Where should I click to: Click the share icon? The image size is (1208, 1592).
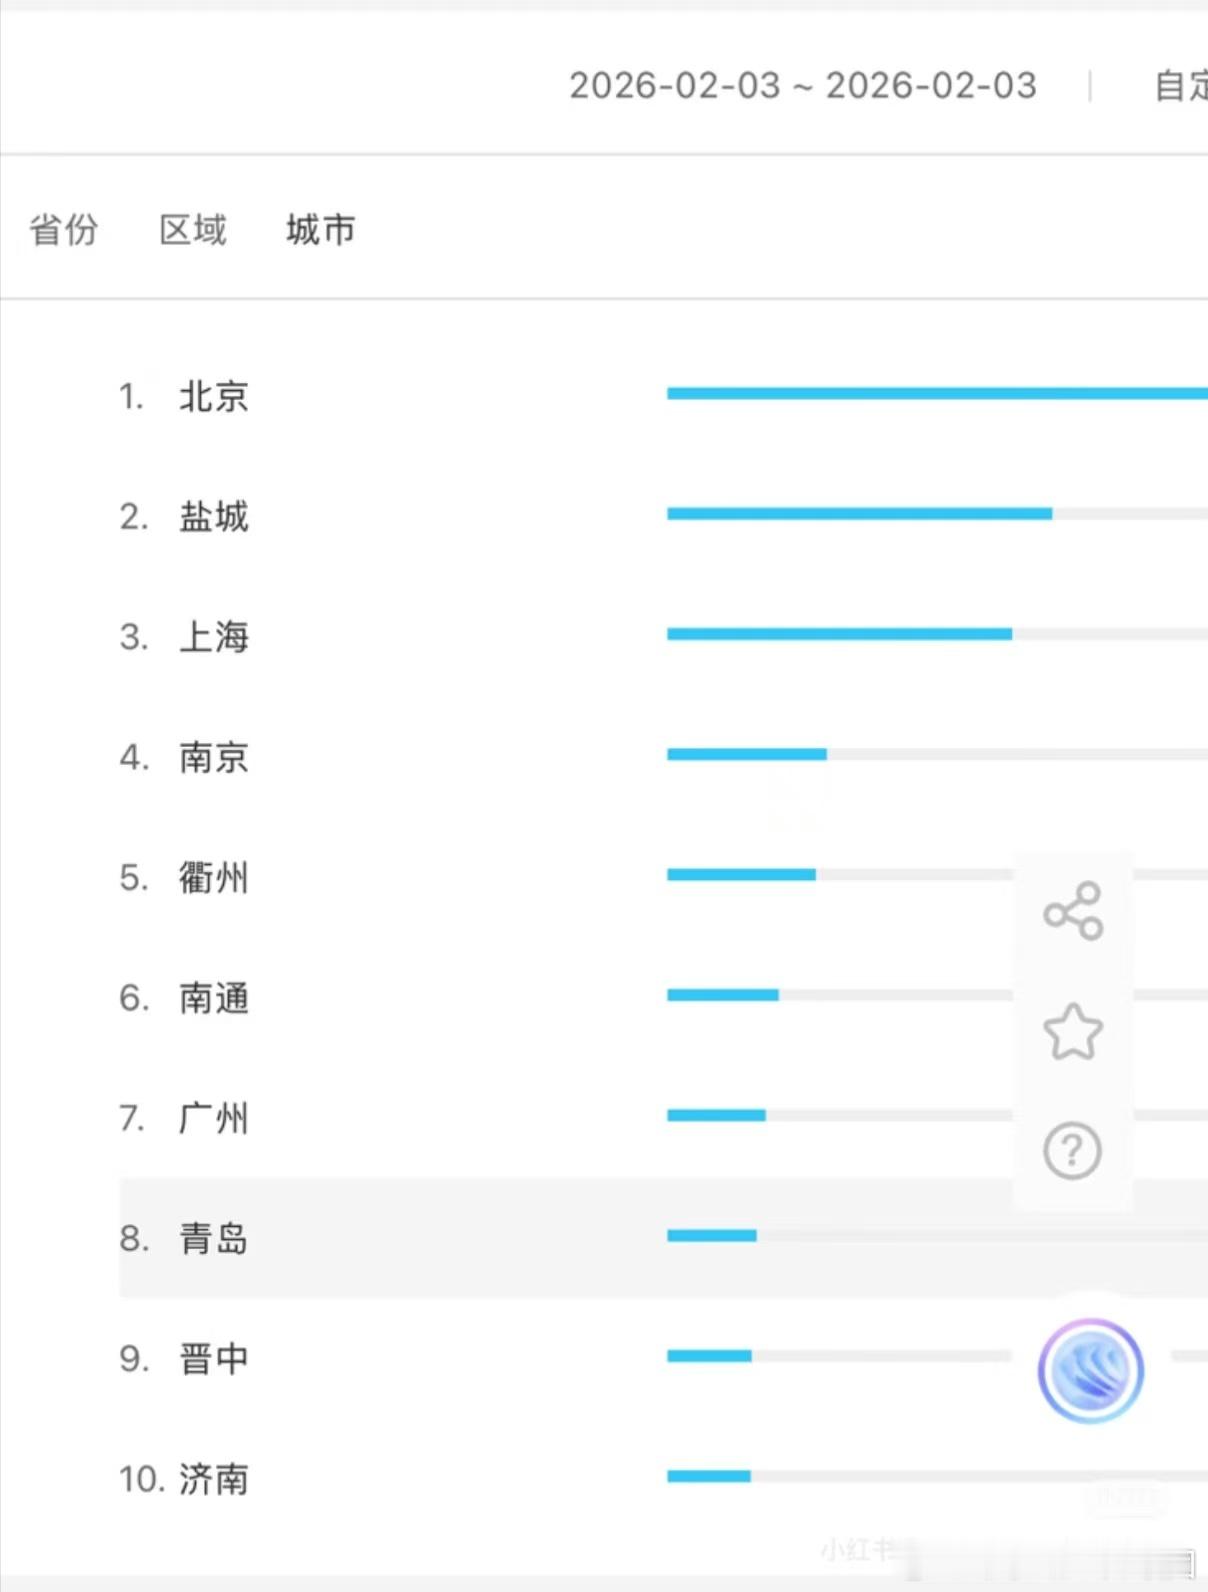[1073, 911]
